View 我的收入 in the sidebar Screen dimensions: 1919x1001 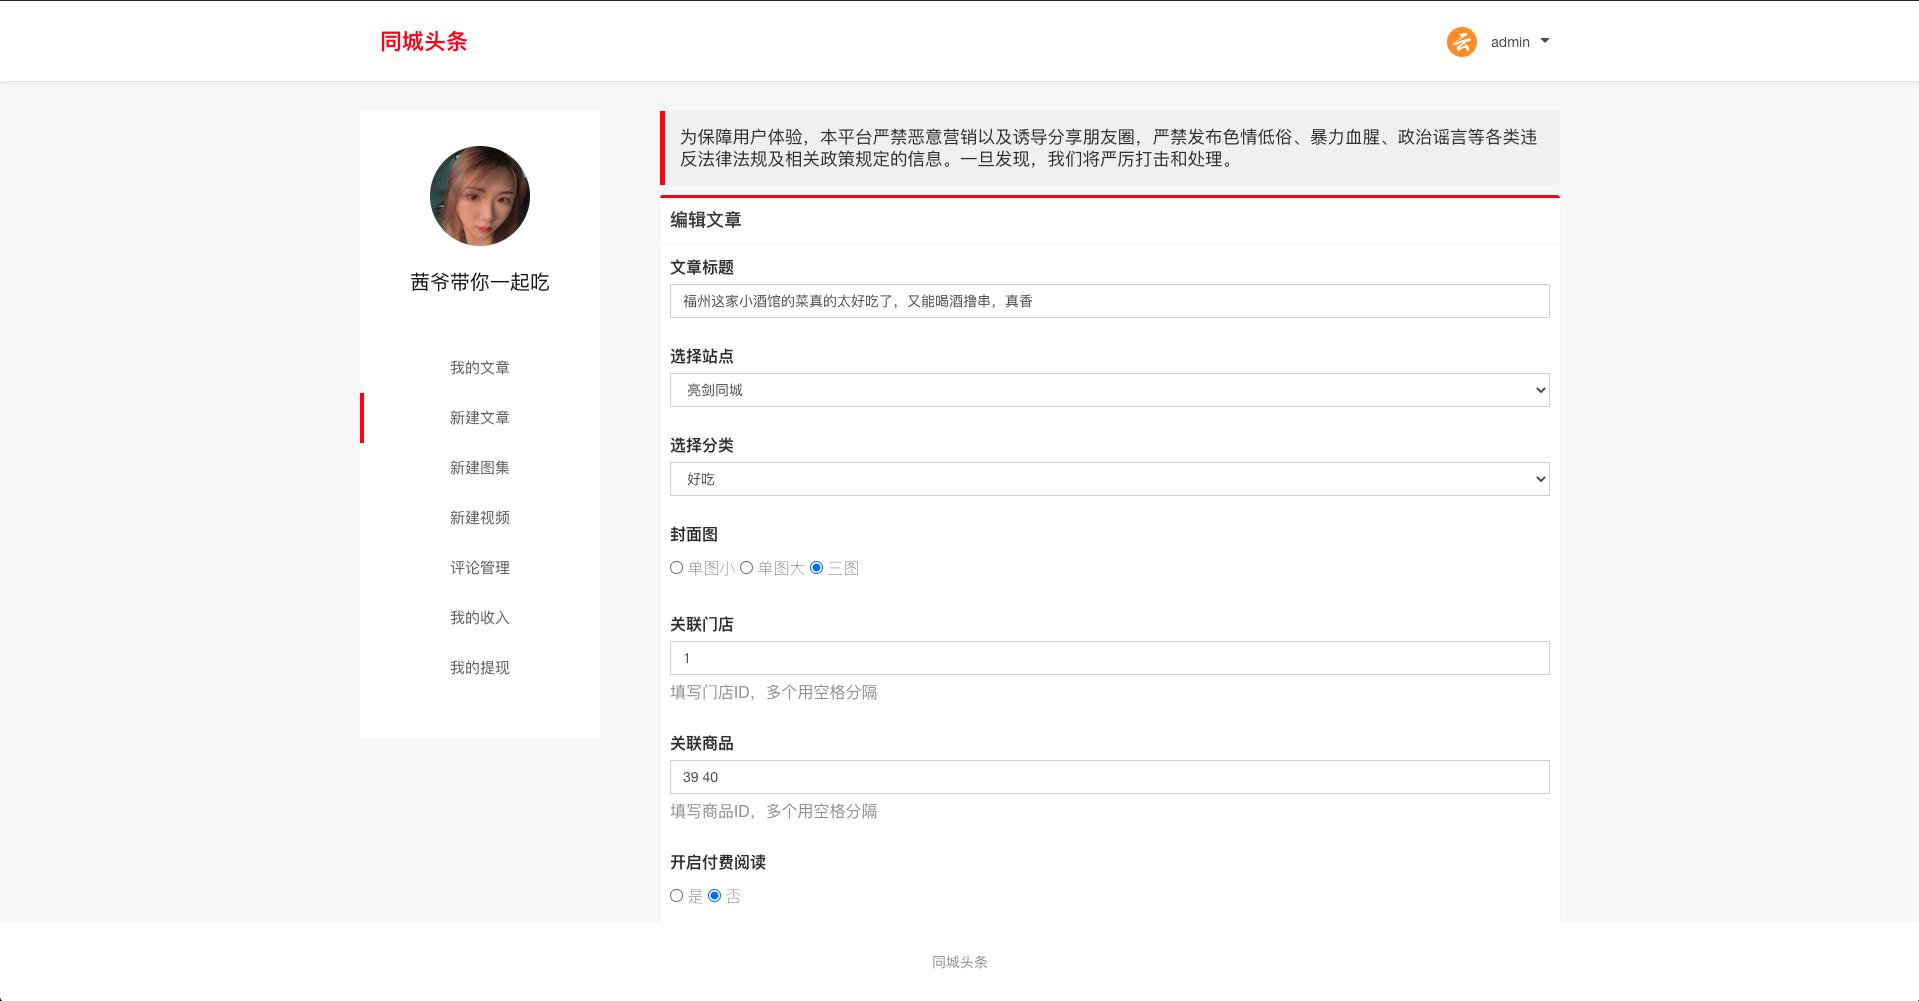pos(480,618)
